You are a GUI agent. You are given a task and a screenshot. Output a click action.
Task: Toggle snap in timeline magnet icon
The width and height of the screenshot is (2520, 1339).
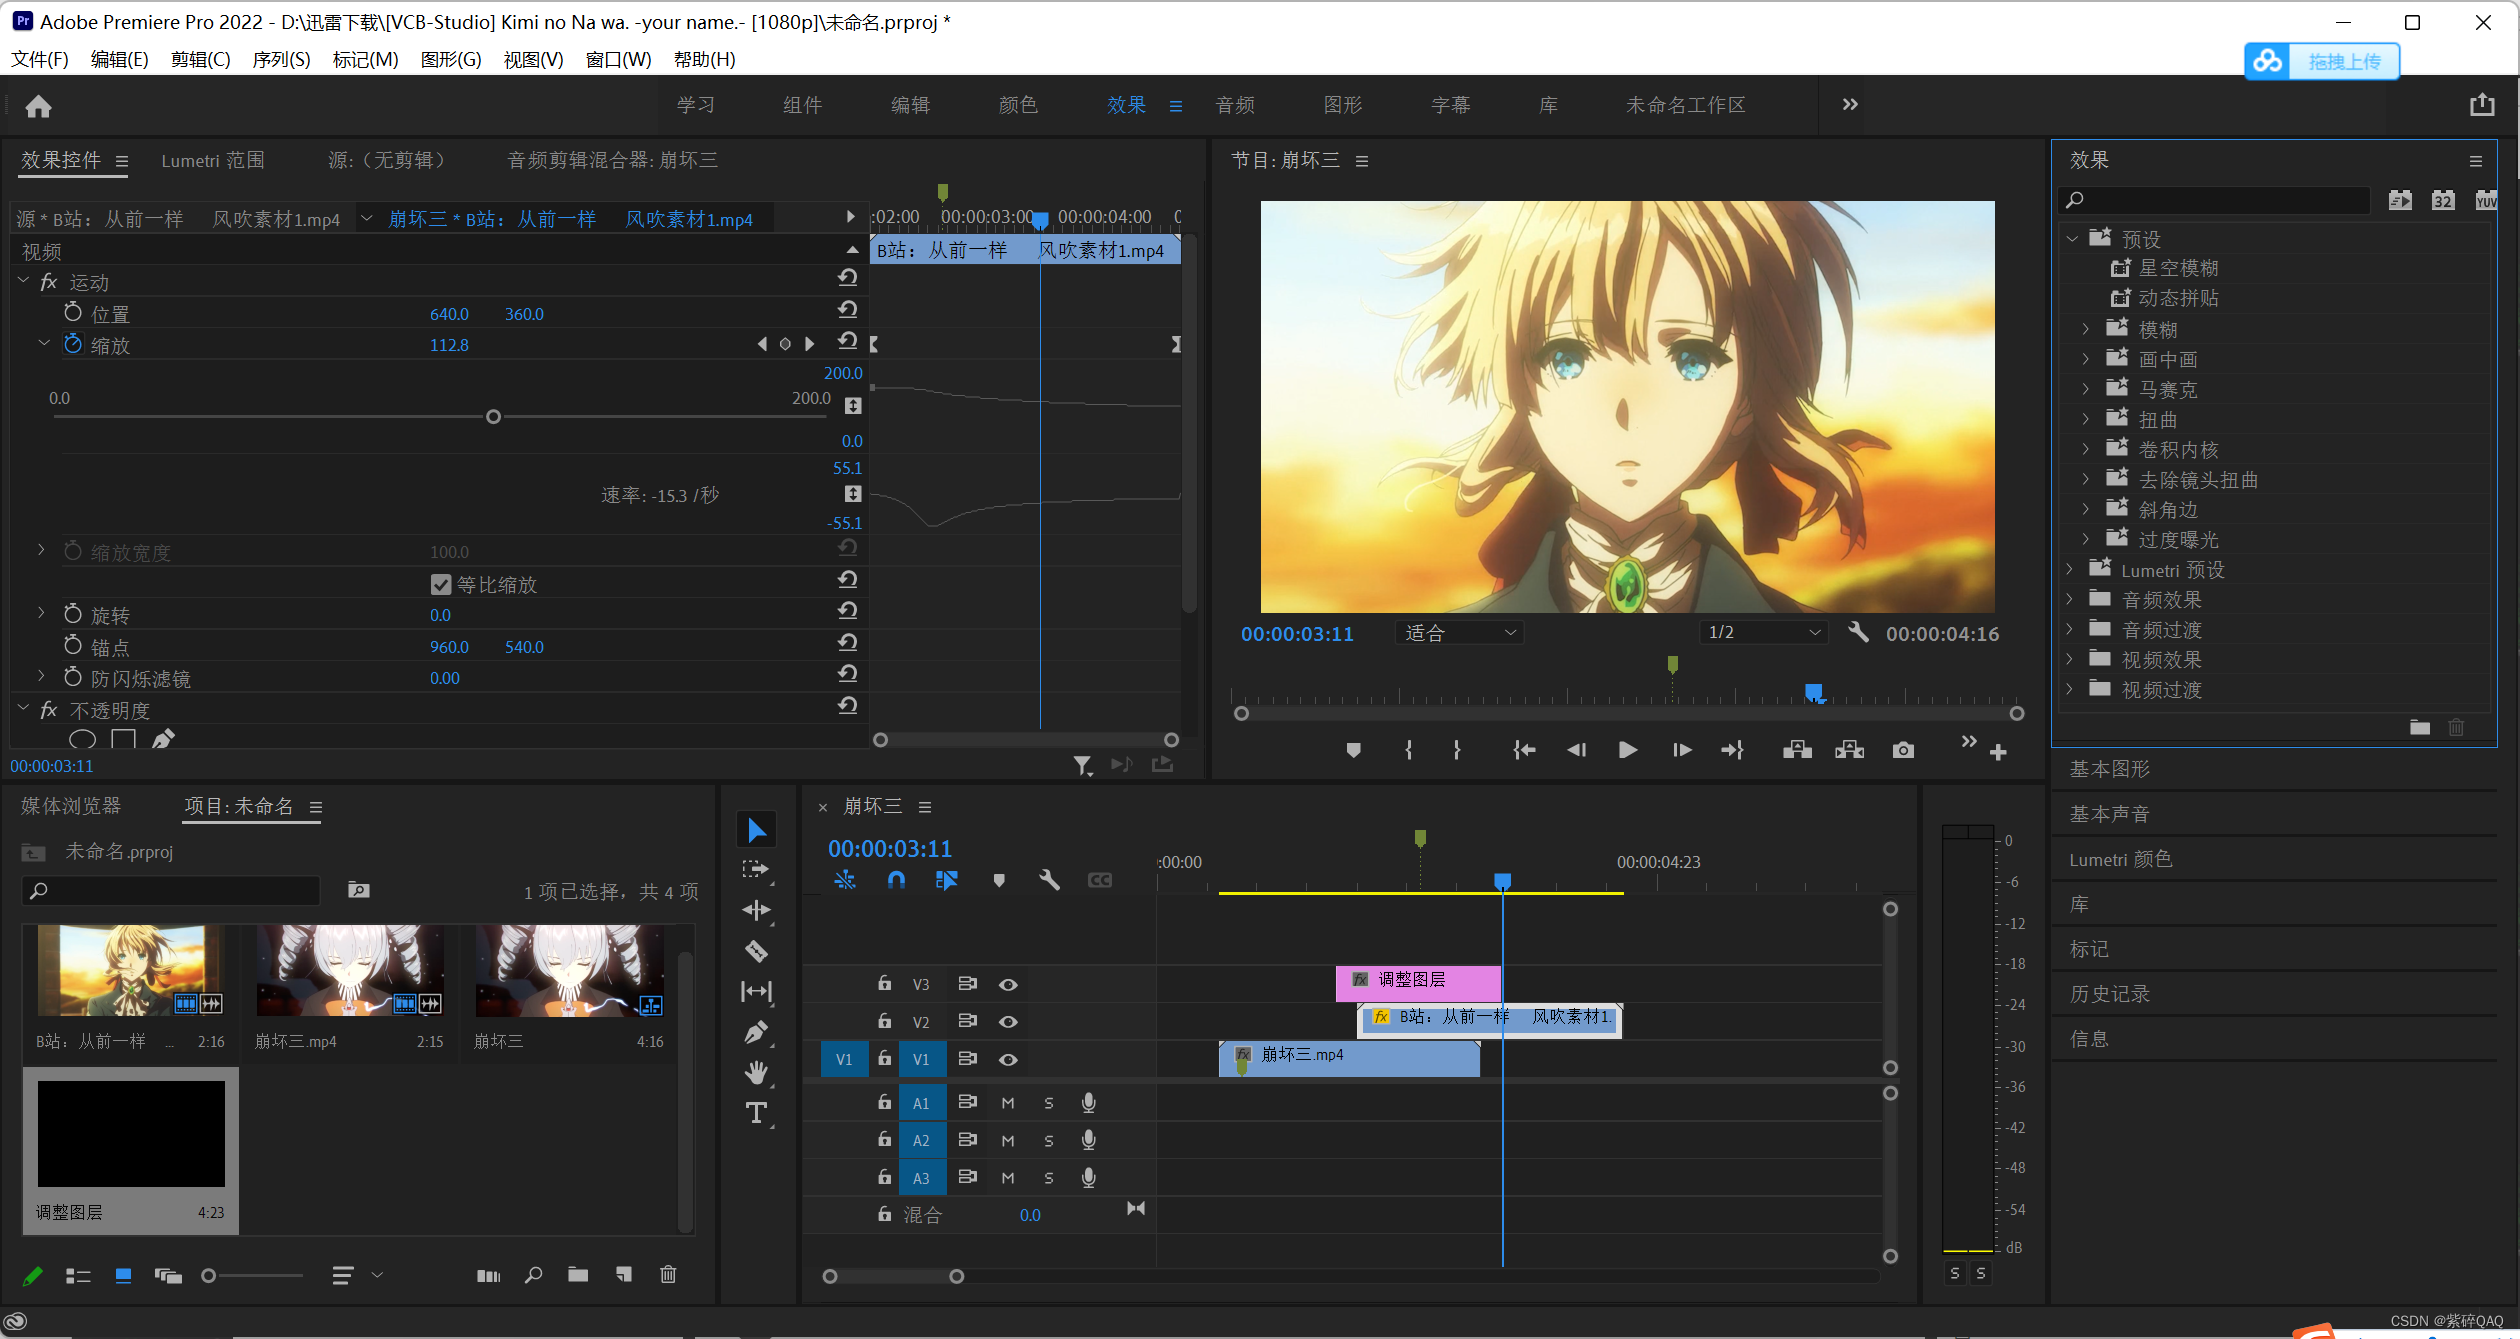[896, 880]
